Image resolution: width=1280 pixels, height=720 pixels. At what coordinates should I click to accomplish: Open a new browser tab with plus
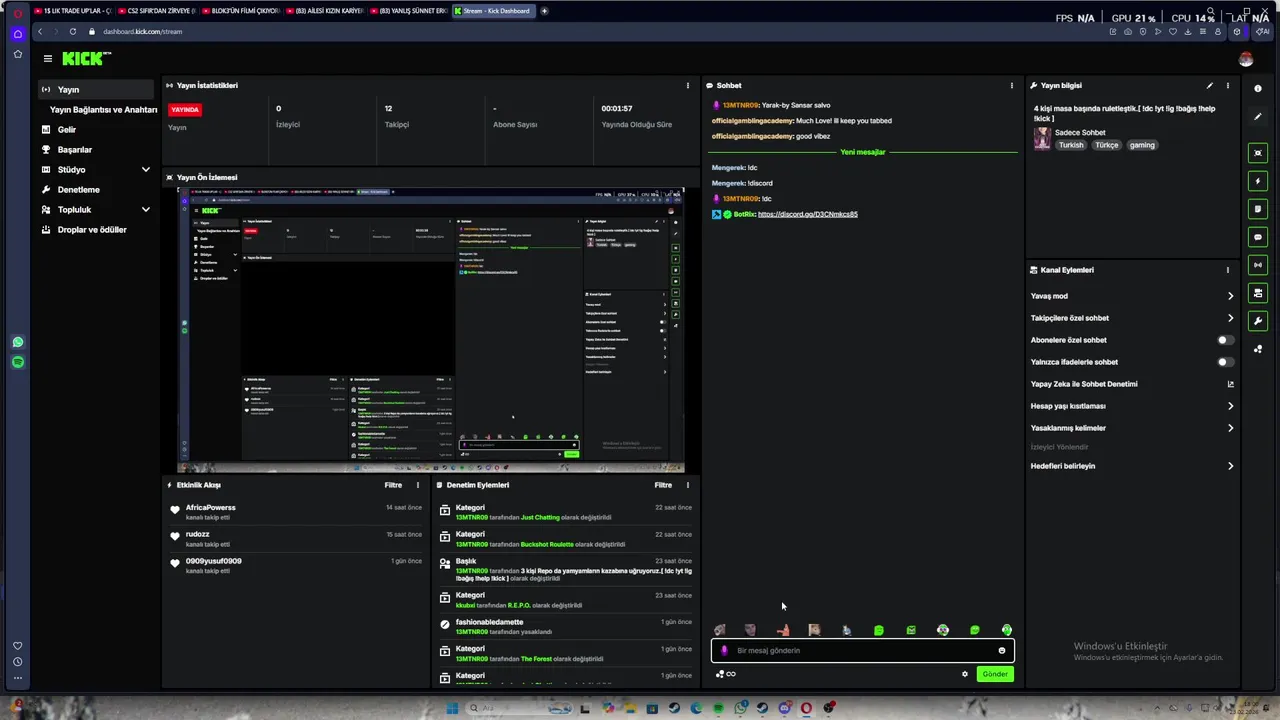[x=544, y=11]
